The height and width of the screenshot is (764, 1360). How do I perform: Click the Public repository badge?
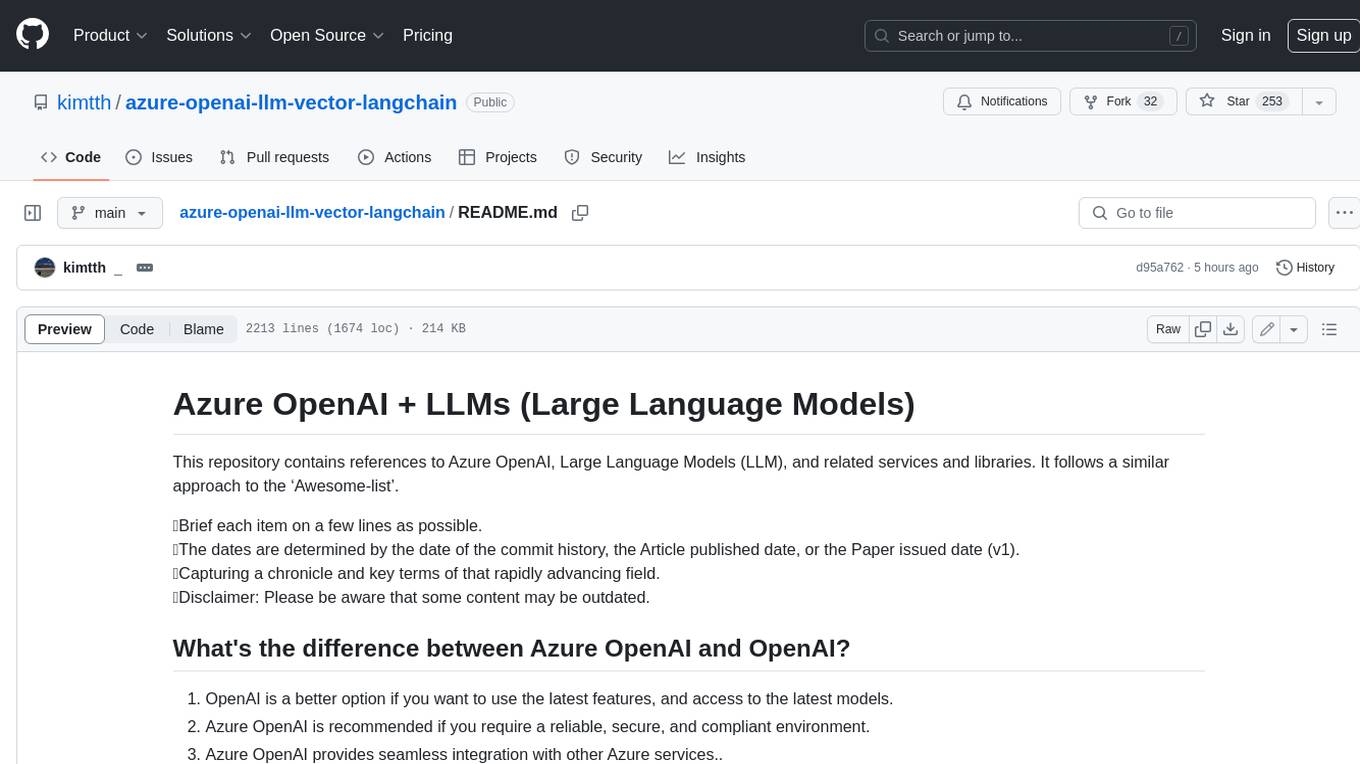490,102
